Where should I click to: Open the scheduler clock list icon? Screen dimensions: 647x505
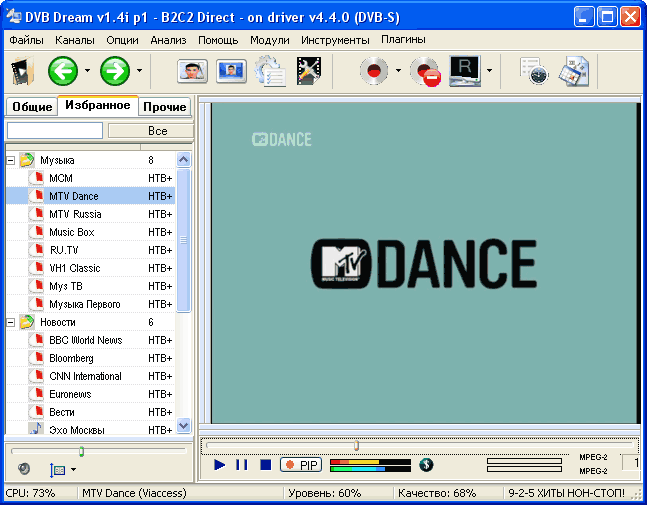point(534,71)
